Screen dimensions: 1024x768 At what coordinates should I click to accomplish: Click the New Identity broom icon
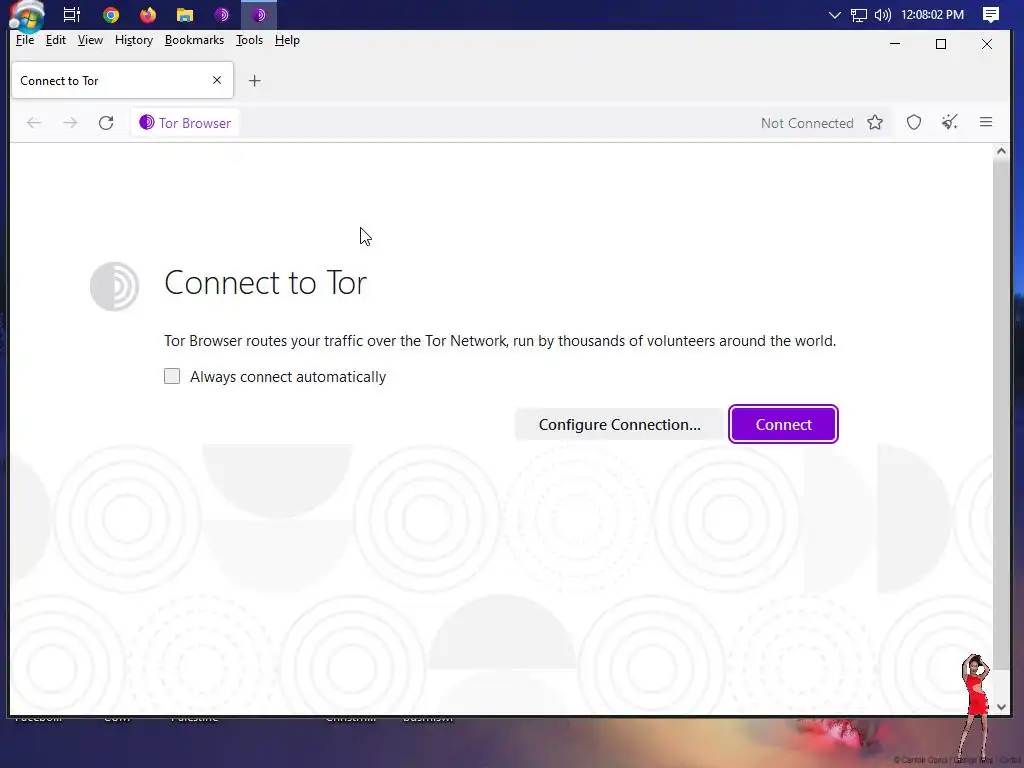[950, 122]
